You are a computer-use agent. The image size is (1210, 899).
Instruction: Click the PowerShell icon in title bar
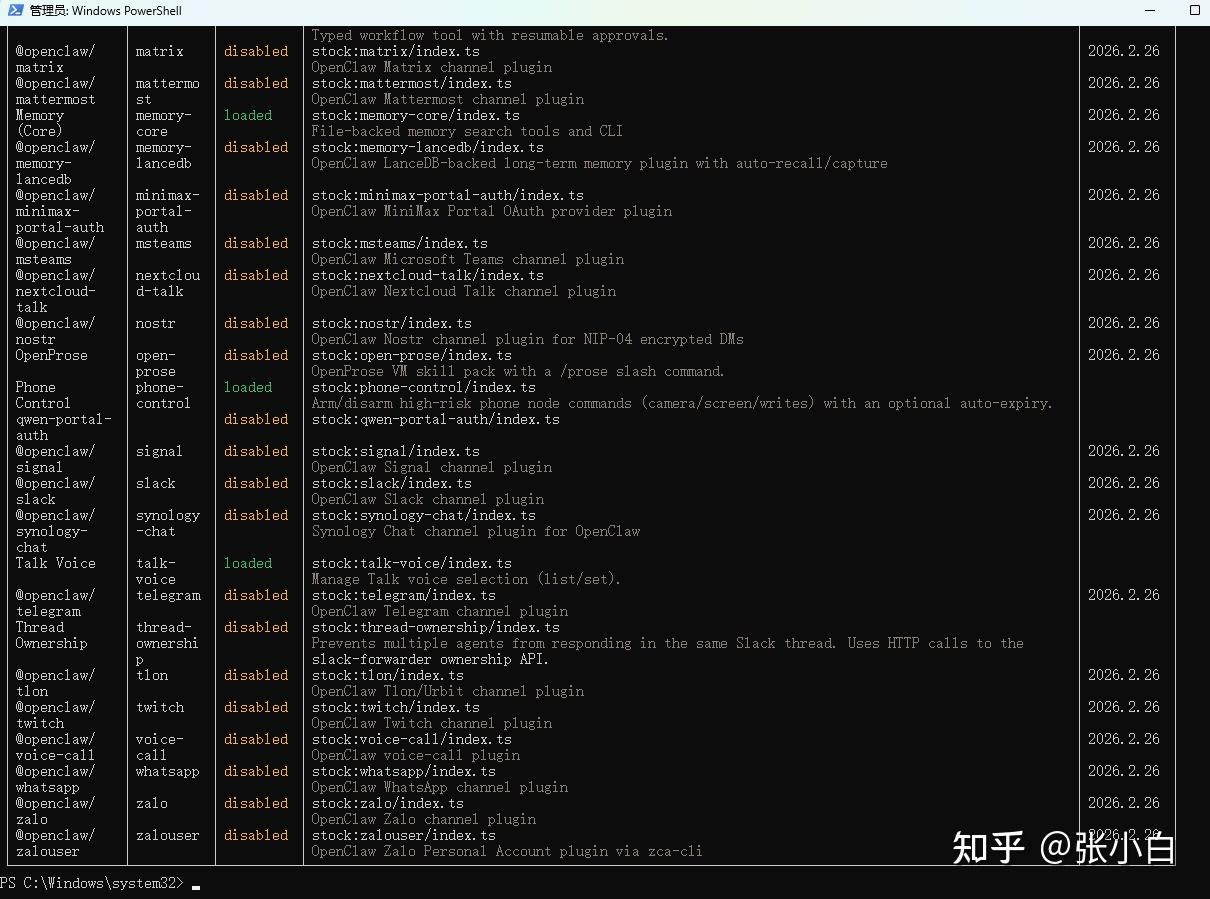[14, 11]
